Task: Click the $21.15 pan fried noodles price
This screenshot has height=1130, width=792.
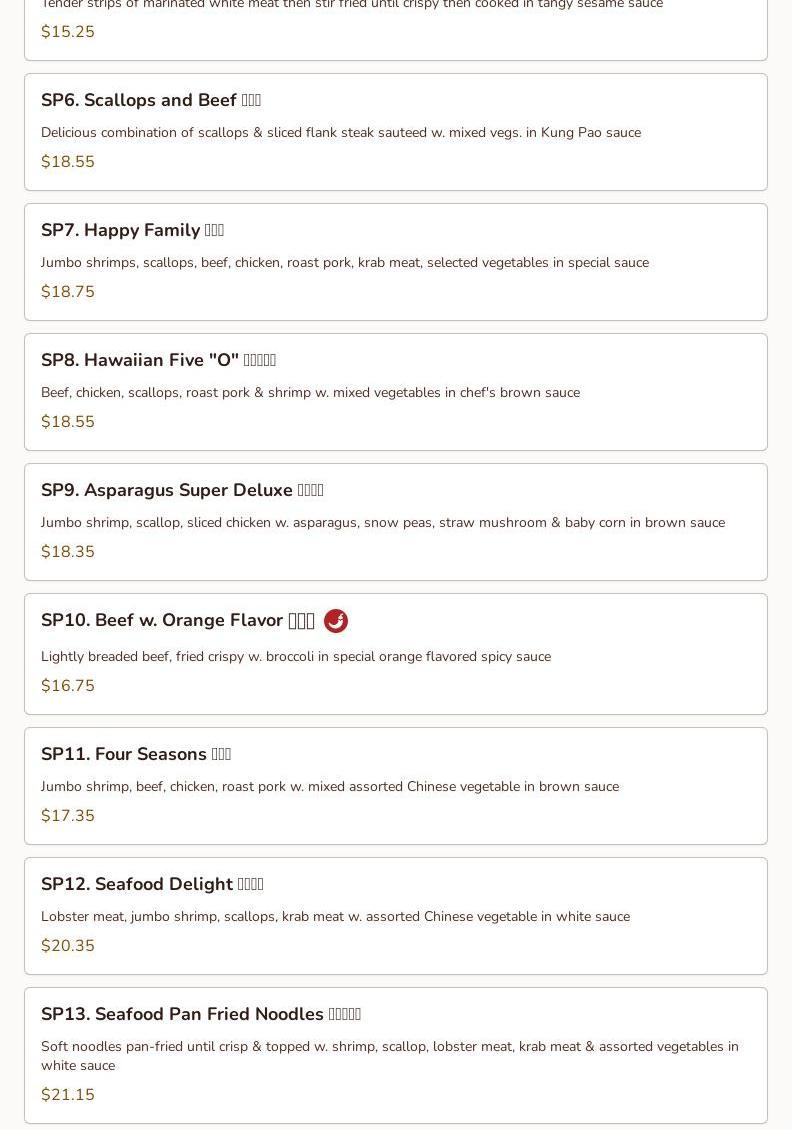Action: [x=68, y=1095]
